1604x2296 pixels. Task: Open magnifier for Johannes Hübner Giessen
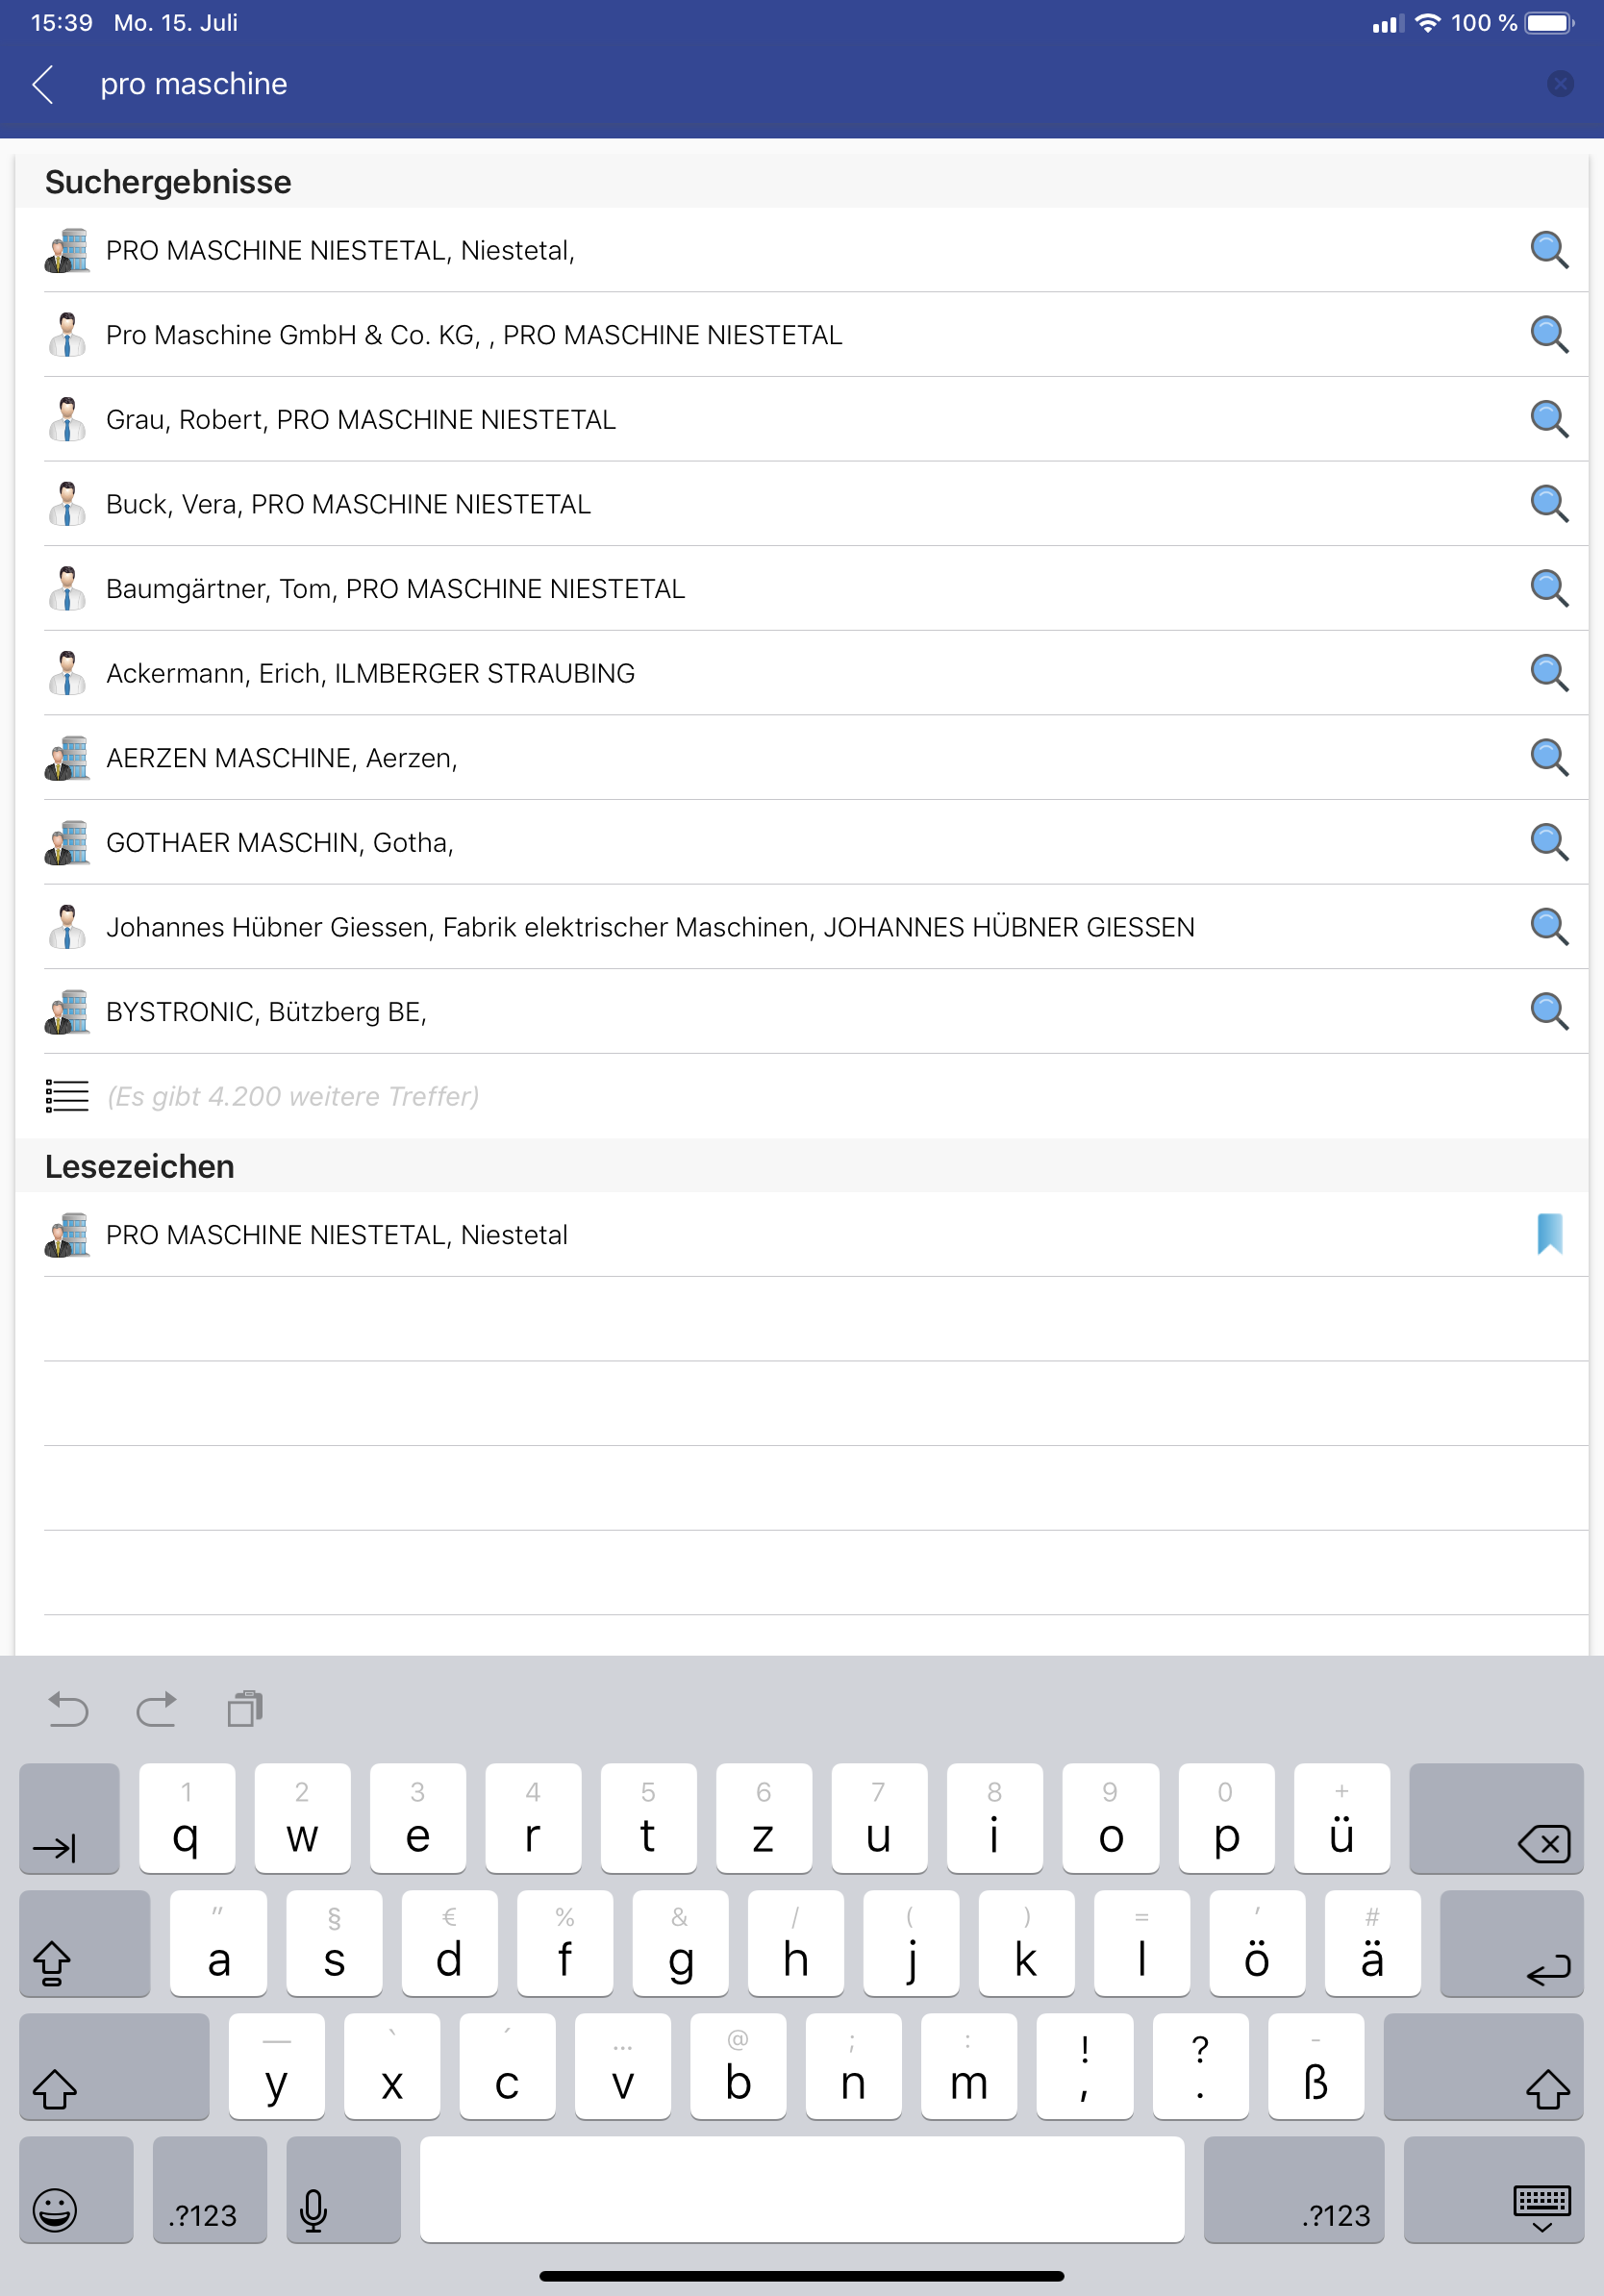click(1549, 927)
